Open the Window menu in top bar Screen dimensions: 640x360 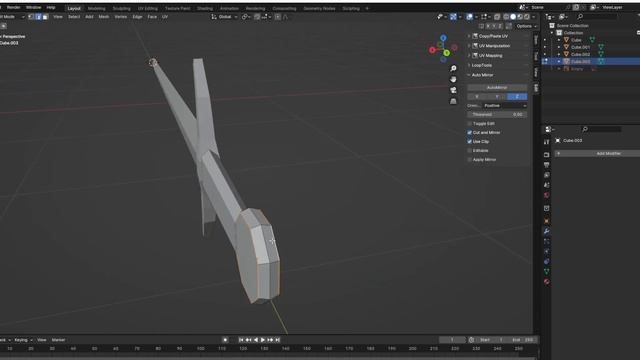pos(33,7)
